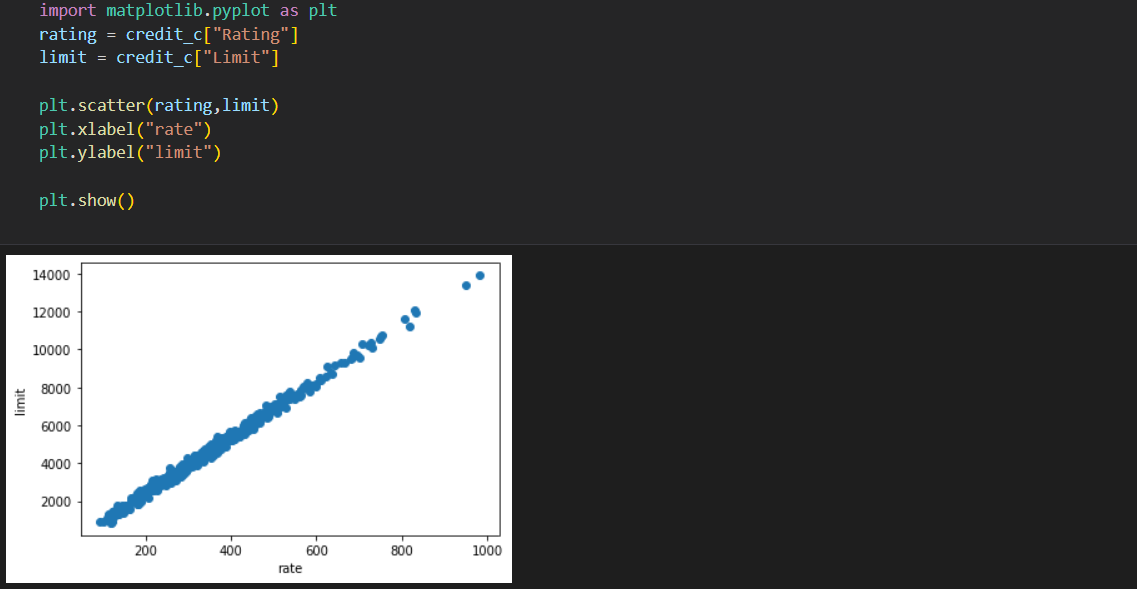Click the 14000 y-axis tick label
The width and height of the screenshot is (1137, 589).
tap(51, 275)
